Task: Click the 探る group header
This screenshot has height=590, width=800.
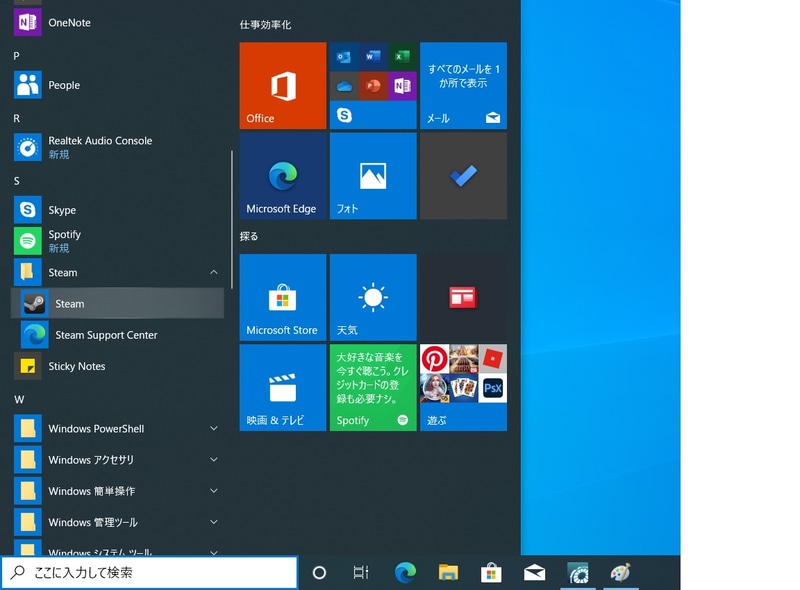Action: (x=249, y=236)
